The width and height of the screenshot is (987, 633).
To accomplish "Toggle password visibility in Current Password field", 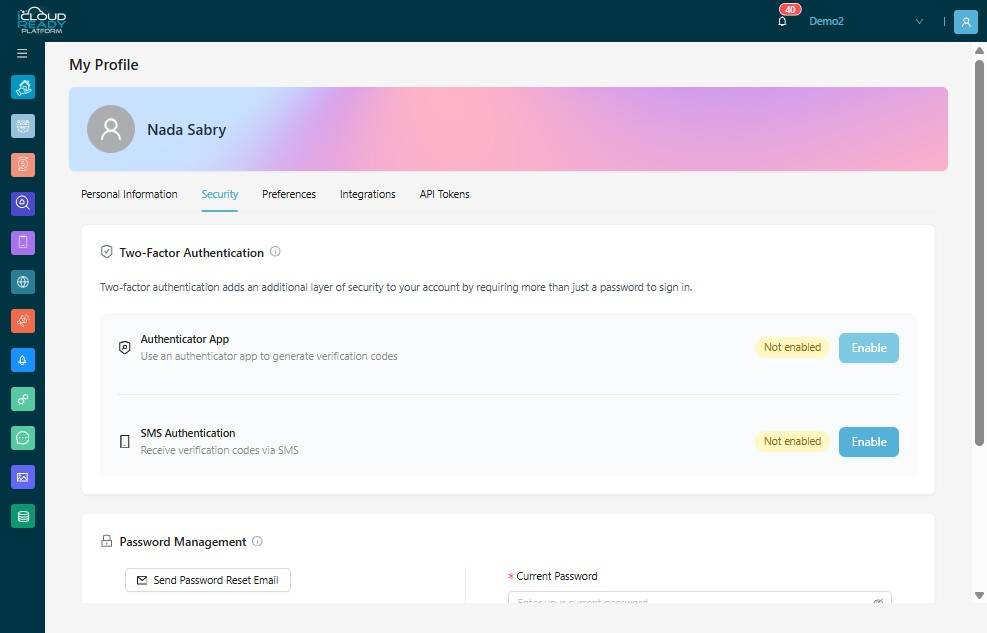I will (x=878, y=601).
